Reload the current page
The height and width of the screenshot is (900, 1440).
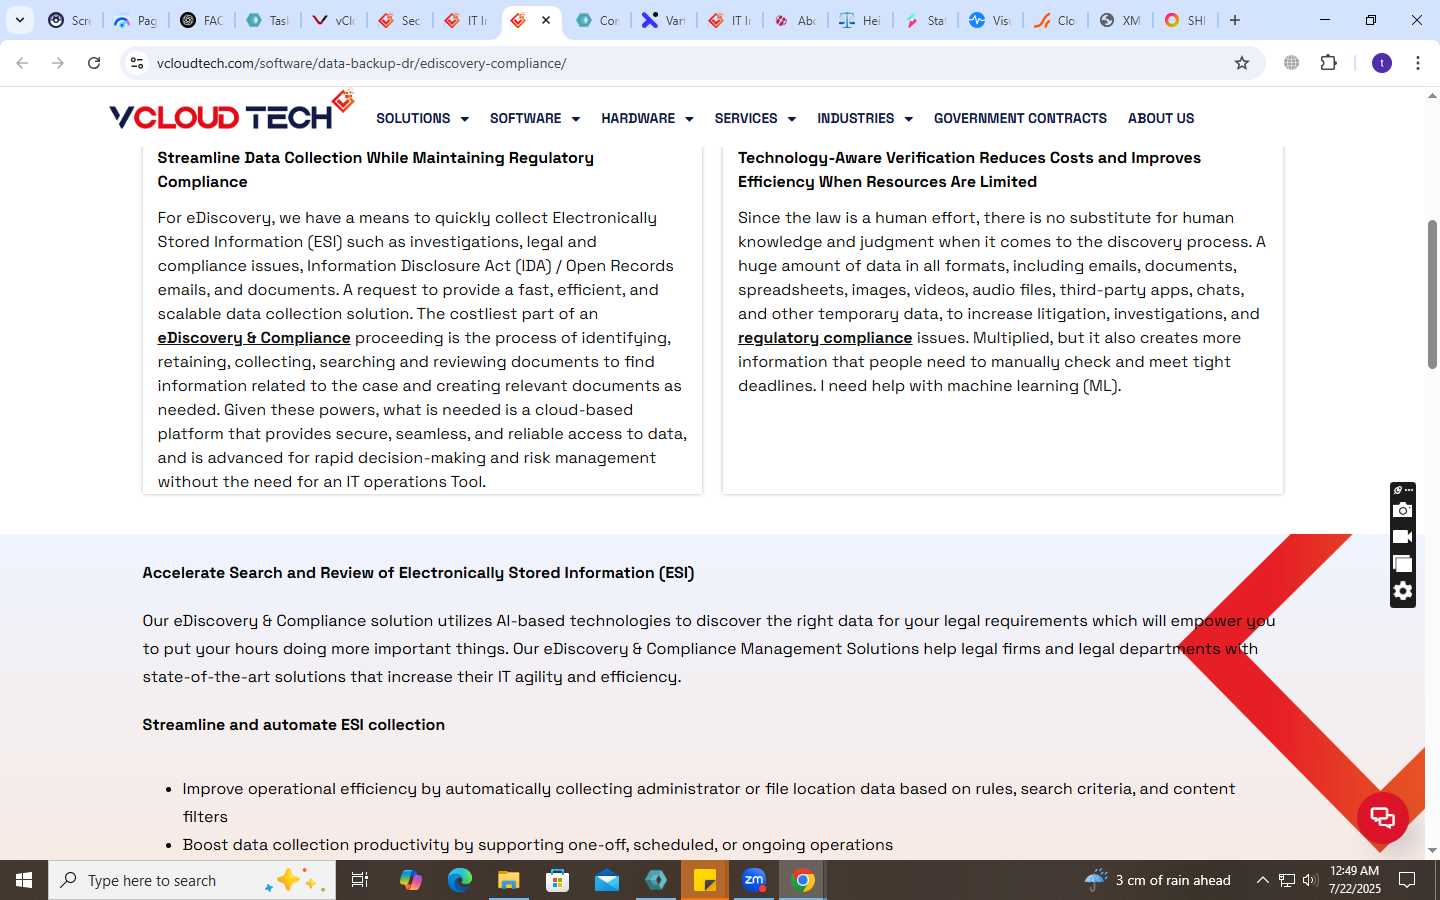(94, 63)
